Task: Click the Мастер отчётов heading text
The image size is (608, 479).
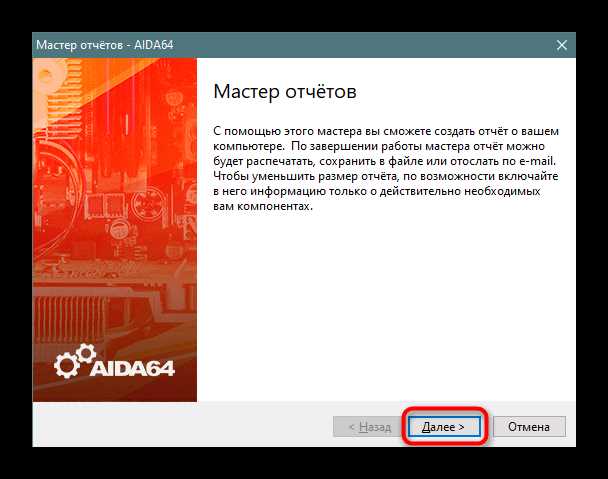Action: (285, 92)
